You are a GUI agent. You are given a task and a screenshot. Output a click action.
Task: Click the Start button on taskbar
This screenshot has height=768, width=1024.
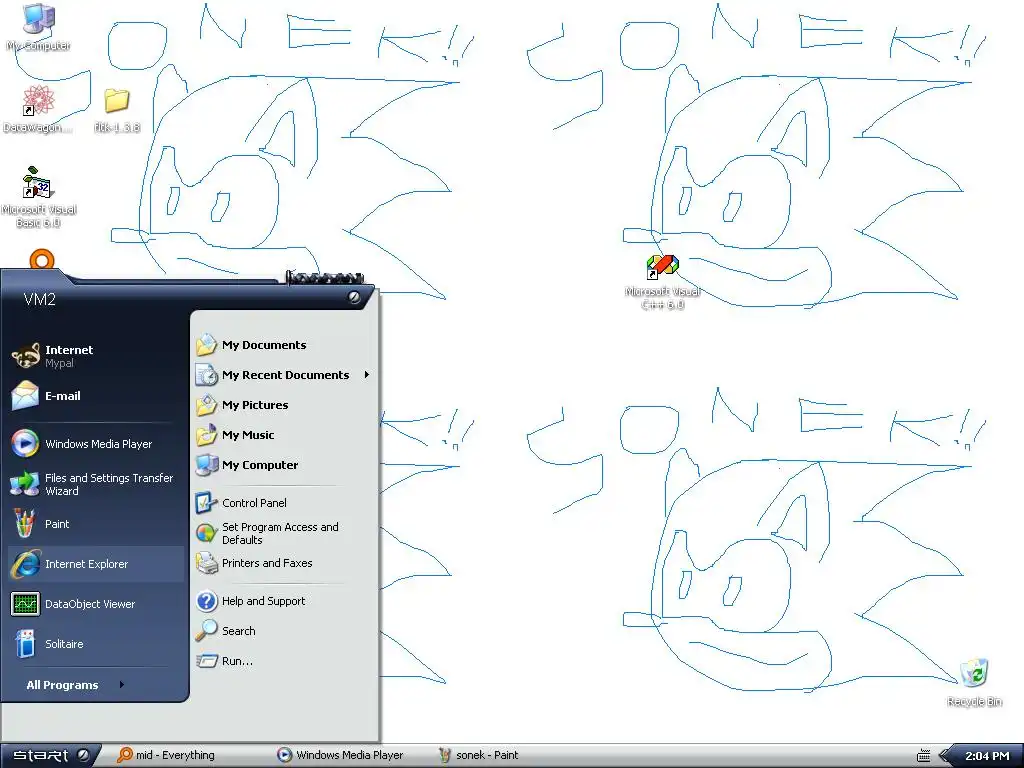50,756
